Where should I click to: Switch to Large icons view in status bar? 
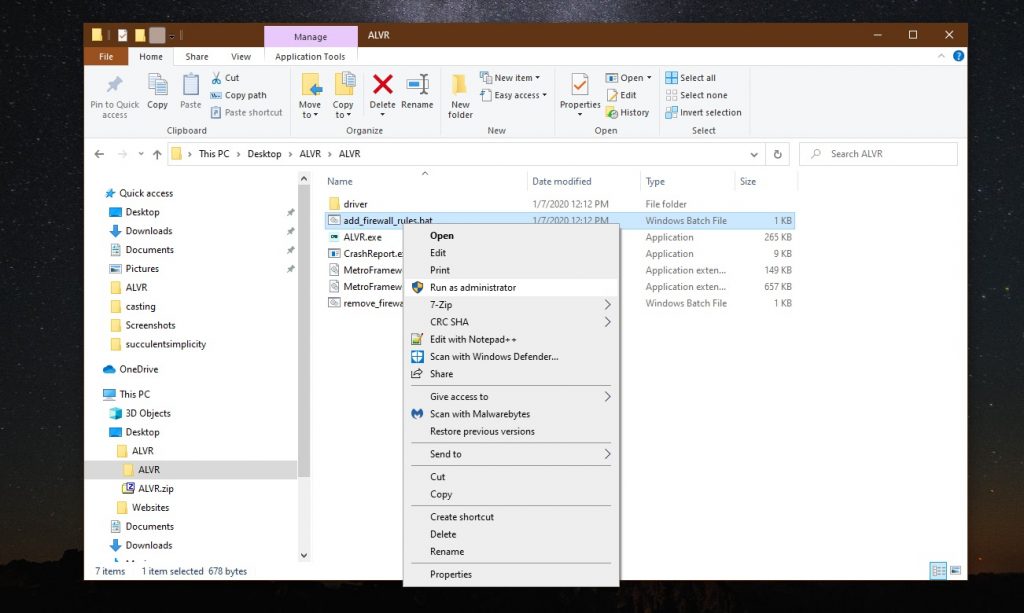point(955,571)
